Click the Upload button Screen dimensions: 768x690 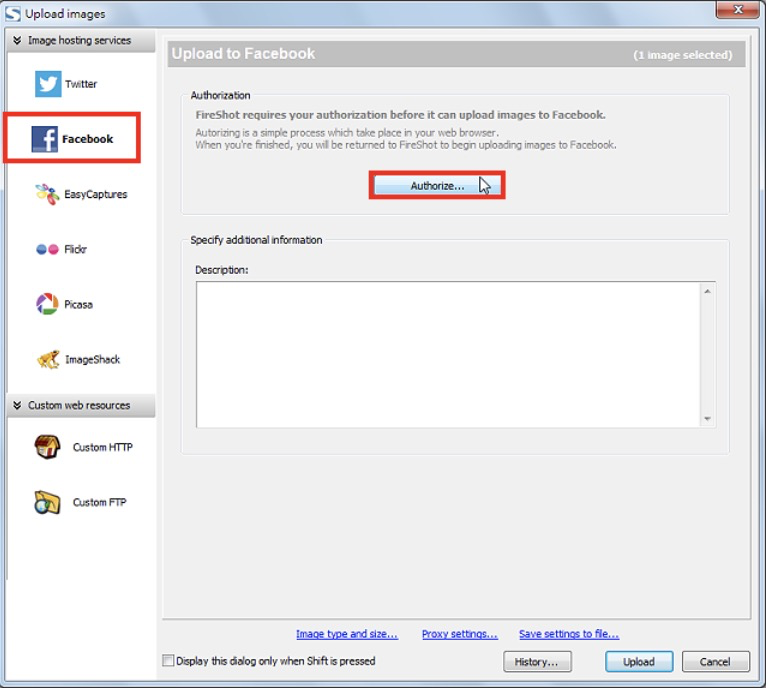coord(639,662)
